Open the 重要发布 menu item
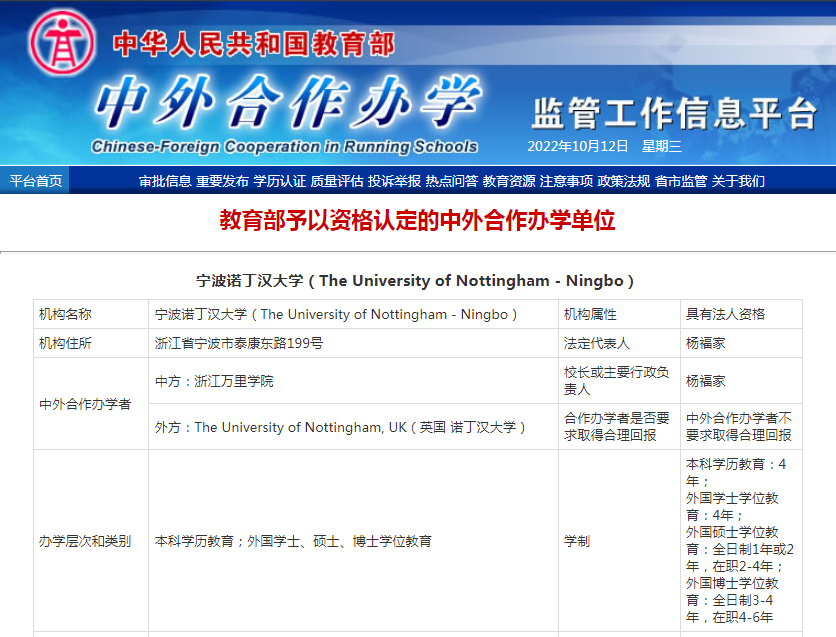Viewport: 836px width, 637px height. 222,181
